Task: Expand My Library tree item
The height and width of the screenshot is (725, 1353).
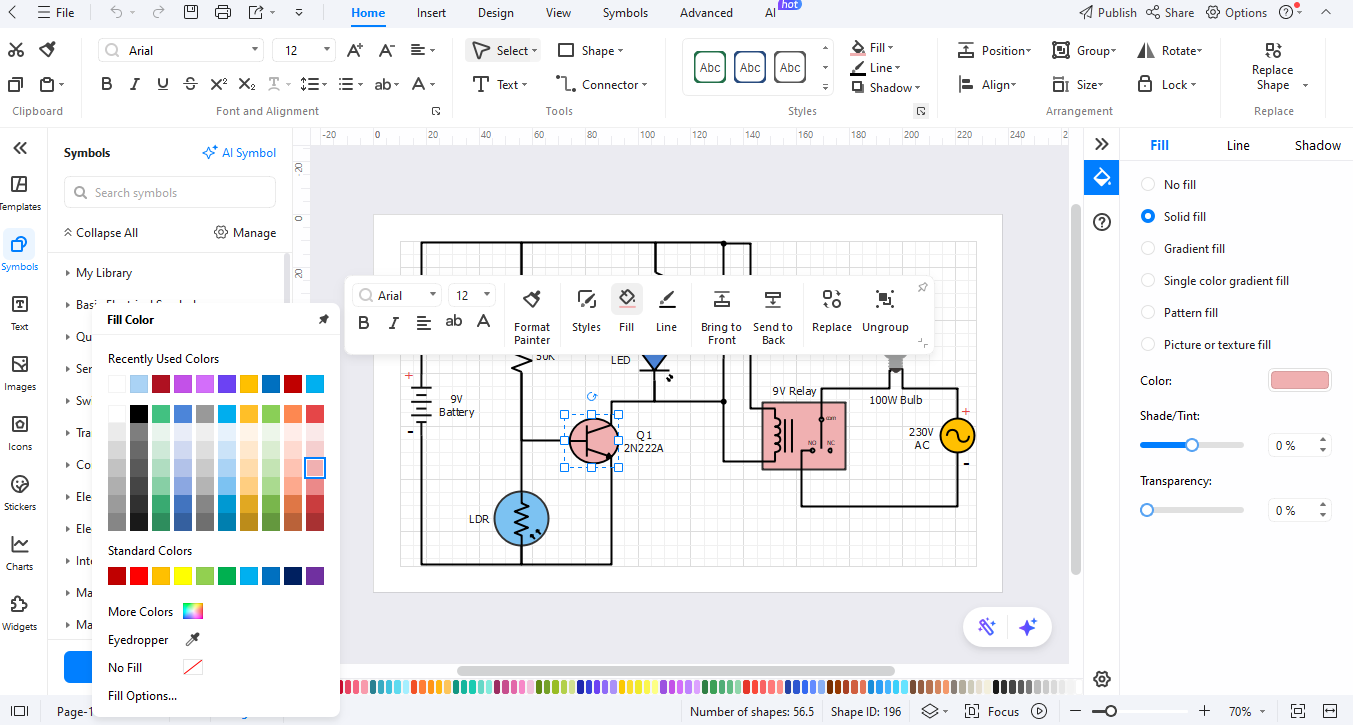Action: 66,273
